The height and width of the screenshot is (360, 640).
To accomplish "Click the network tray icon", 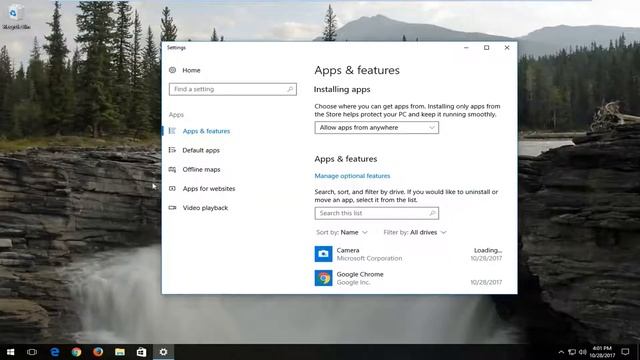I will 572,352.
